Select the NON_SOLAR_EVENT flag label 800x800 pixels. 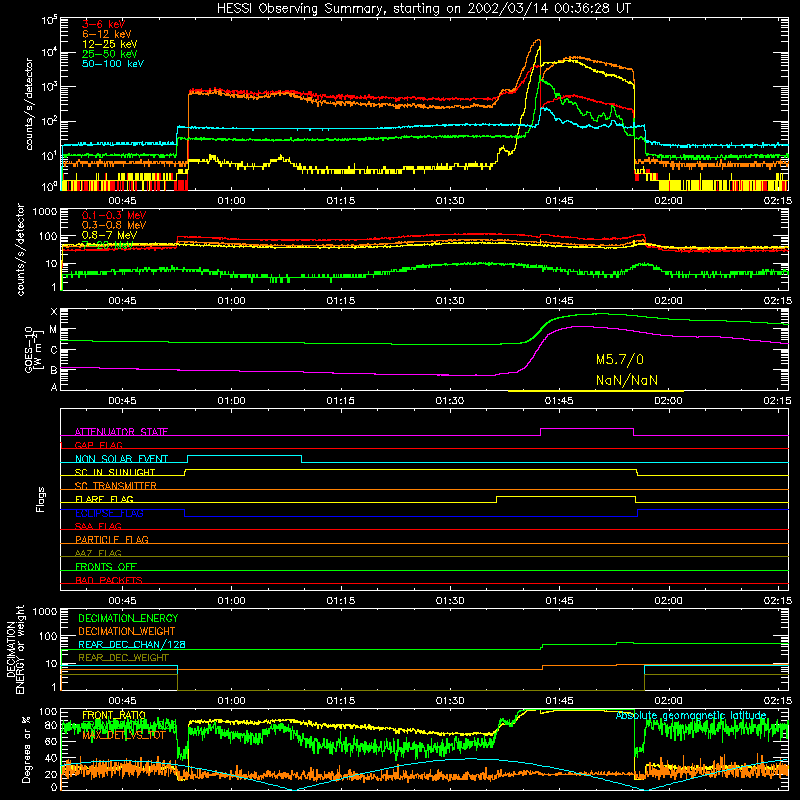(x=121, y=459)
